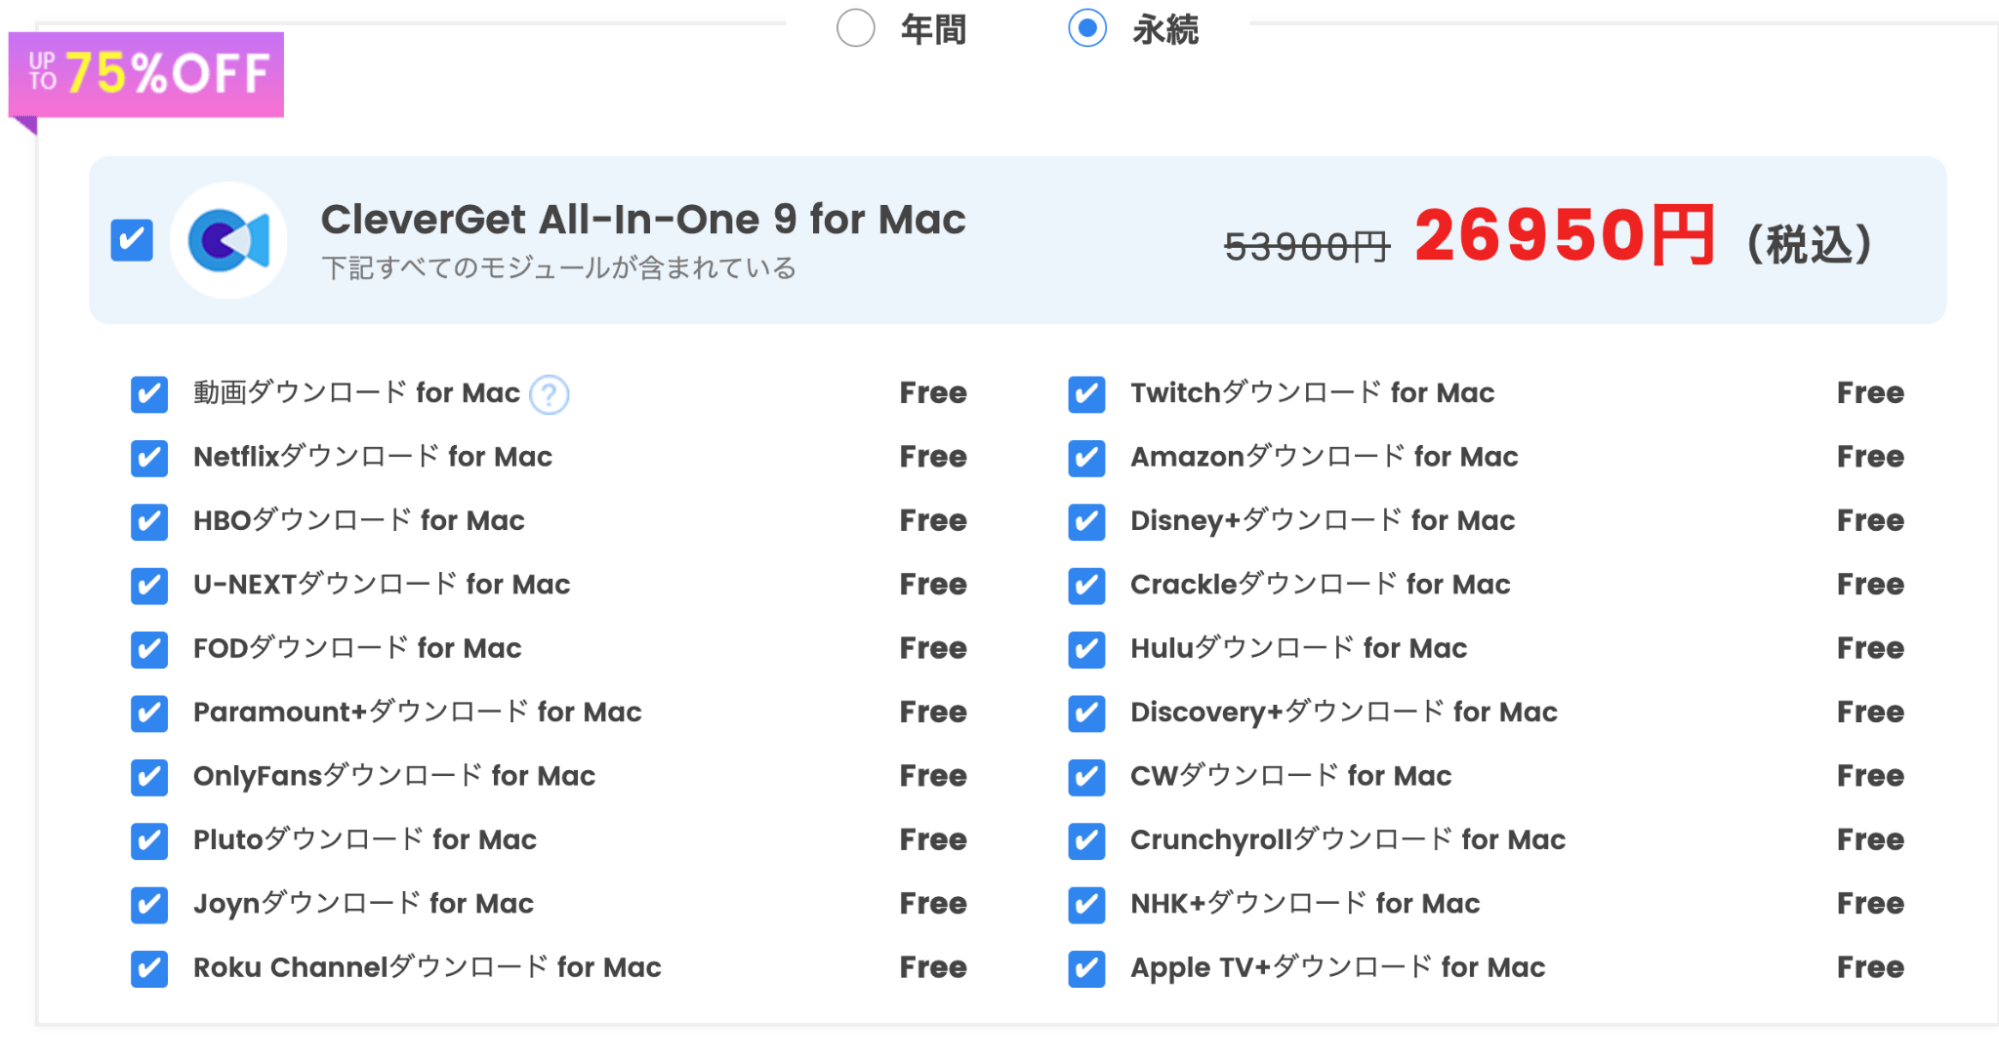Toggle the Apple TV+ダウンロード for Mac checkbox
Viewport: 1999px width, 1054px height.
(x=1086, y=969)
